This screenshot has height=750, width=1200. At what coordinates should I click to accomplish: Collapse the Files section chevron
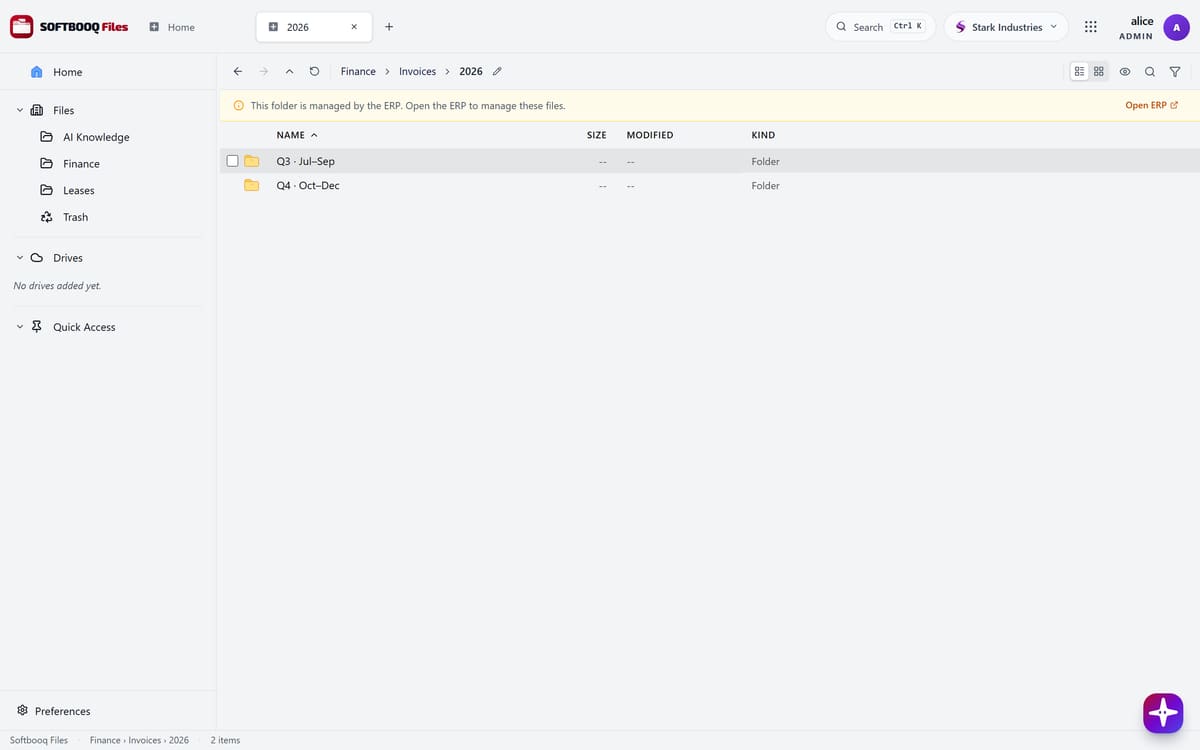[19, 110]
